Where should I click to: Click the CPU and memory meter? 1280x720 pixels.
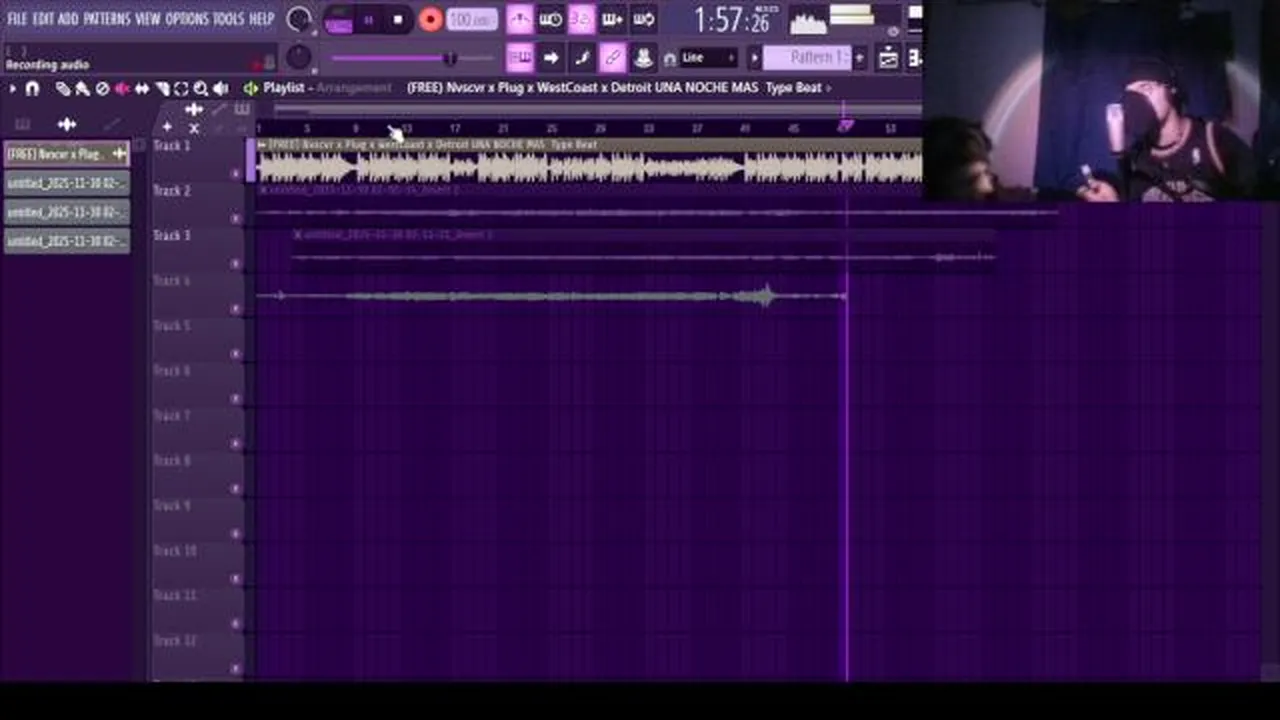(808, 21)
